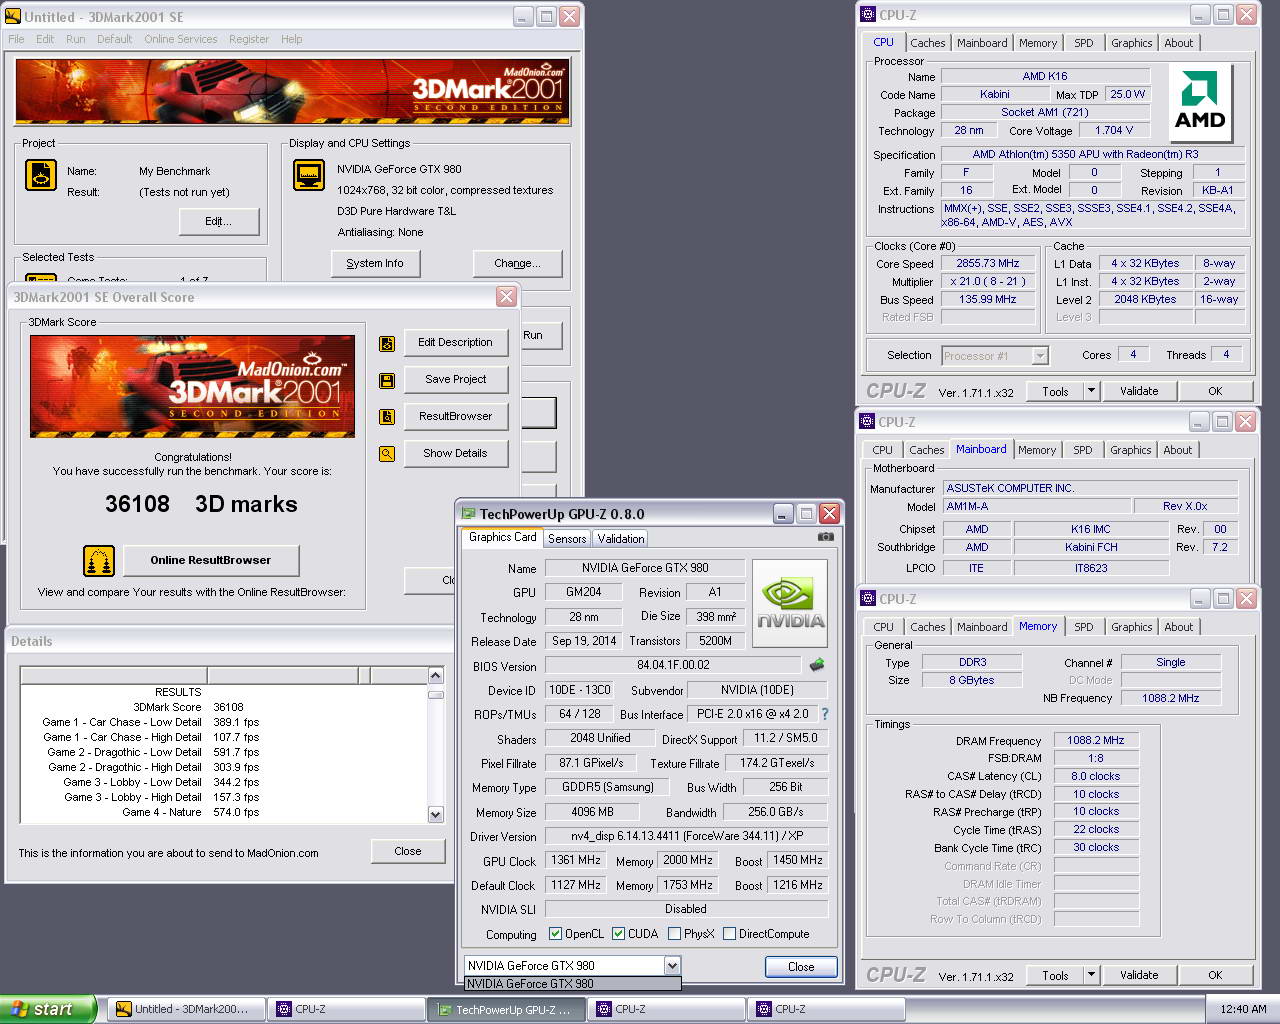Click OK in CPU-Z Memory window
This screenshot has height=1024, width=1280.
[x=1215, y=975]
